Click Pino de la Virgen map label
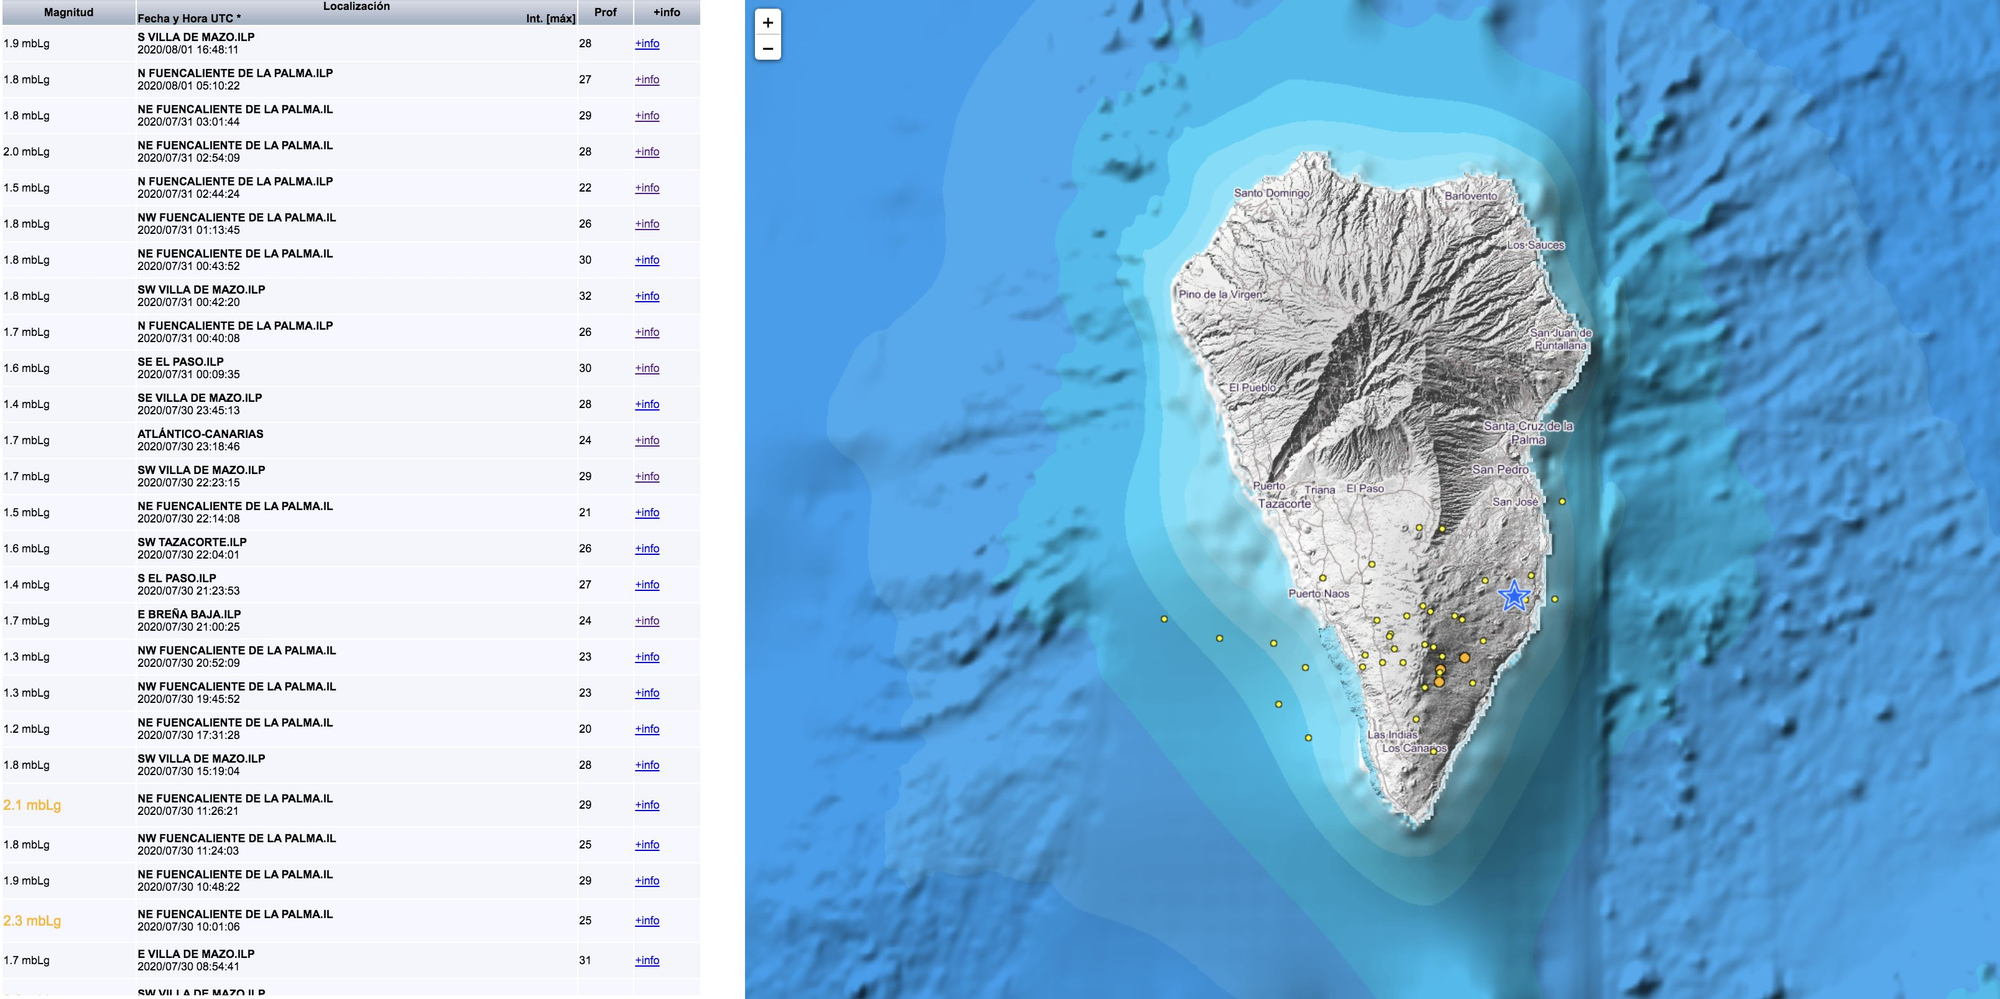 point(1220,295)
